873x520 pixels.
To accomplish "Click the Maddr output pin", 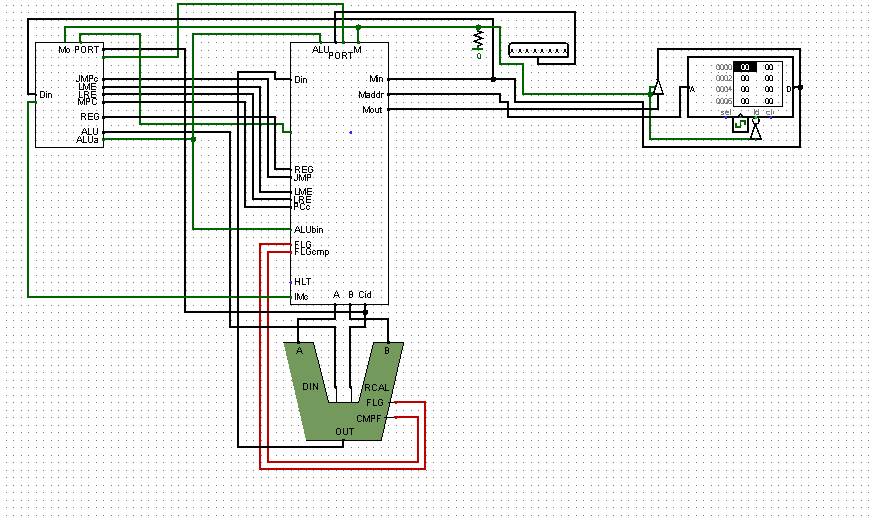I will (371, 95).
